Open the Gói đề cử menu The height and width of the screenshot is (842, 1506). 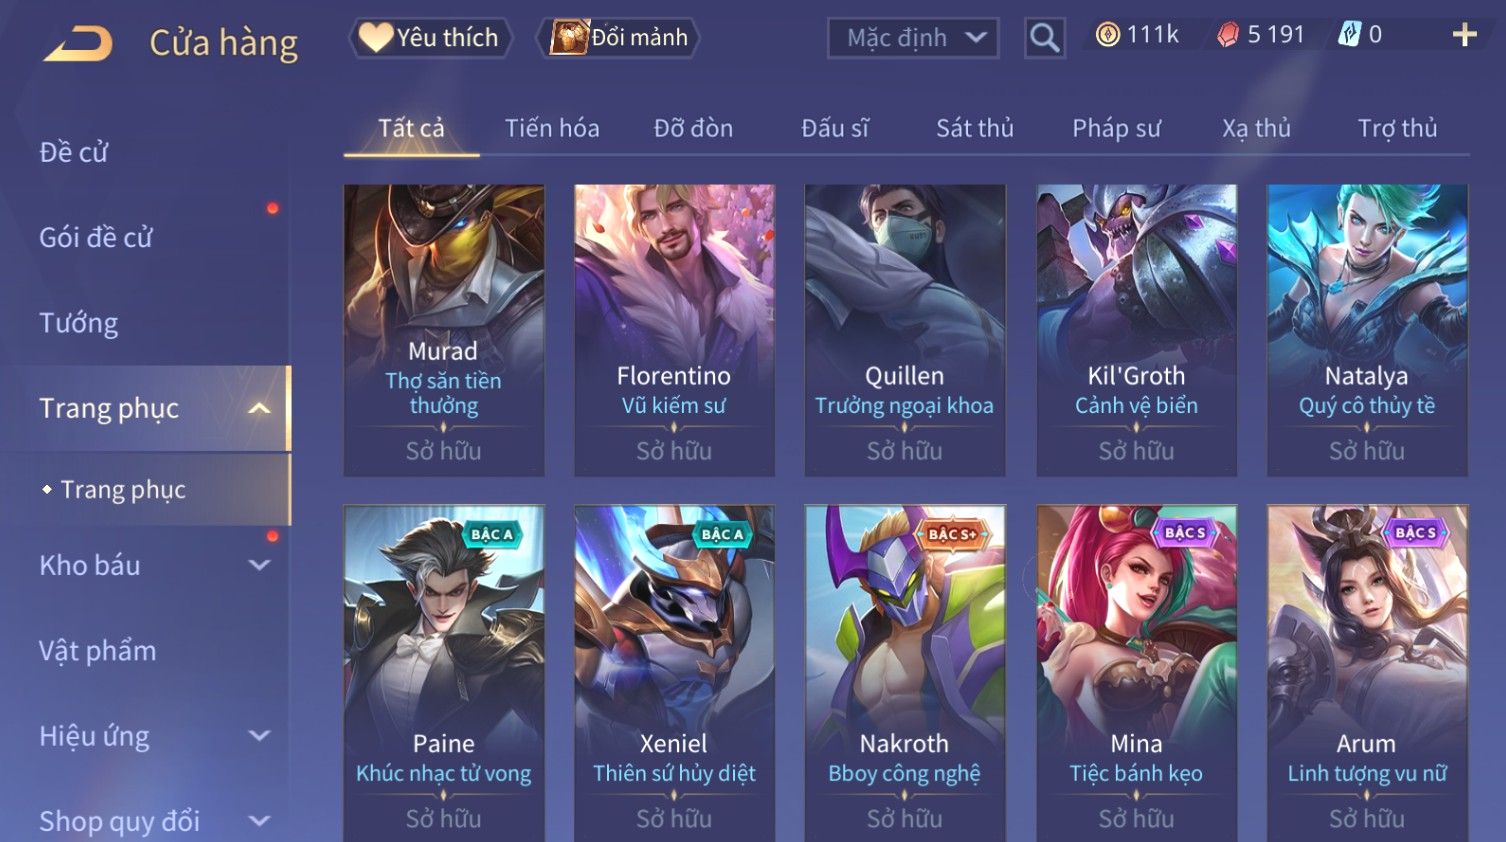(x=96, y=238)
